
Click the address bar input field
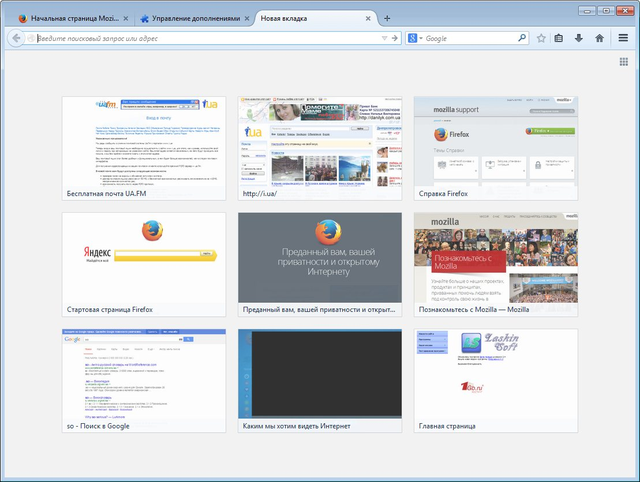tap(200, 38)
